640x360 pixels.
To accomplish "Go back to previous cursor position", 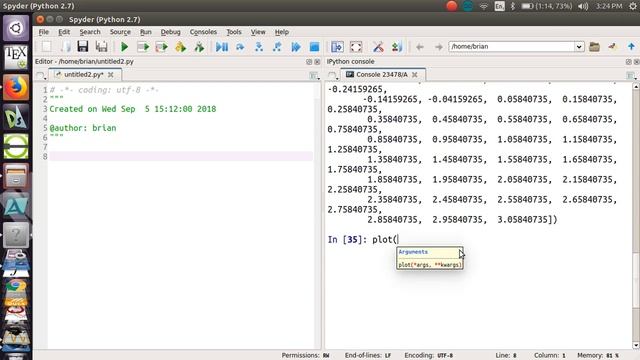I will (420, 47).
